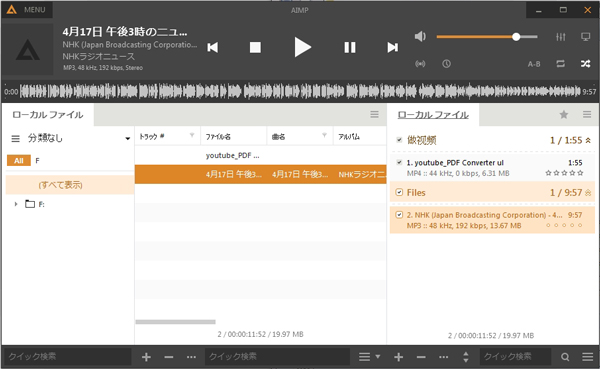Uncheck track 1 youtube_PDF Converter

click(399, 162)
